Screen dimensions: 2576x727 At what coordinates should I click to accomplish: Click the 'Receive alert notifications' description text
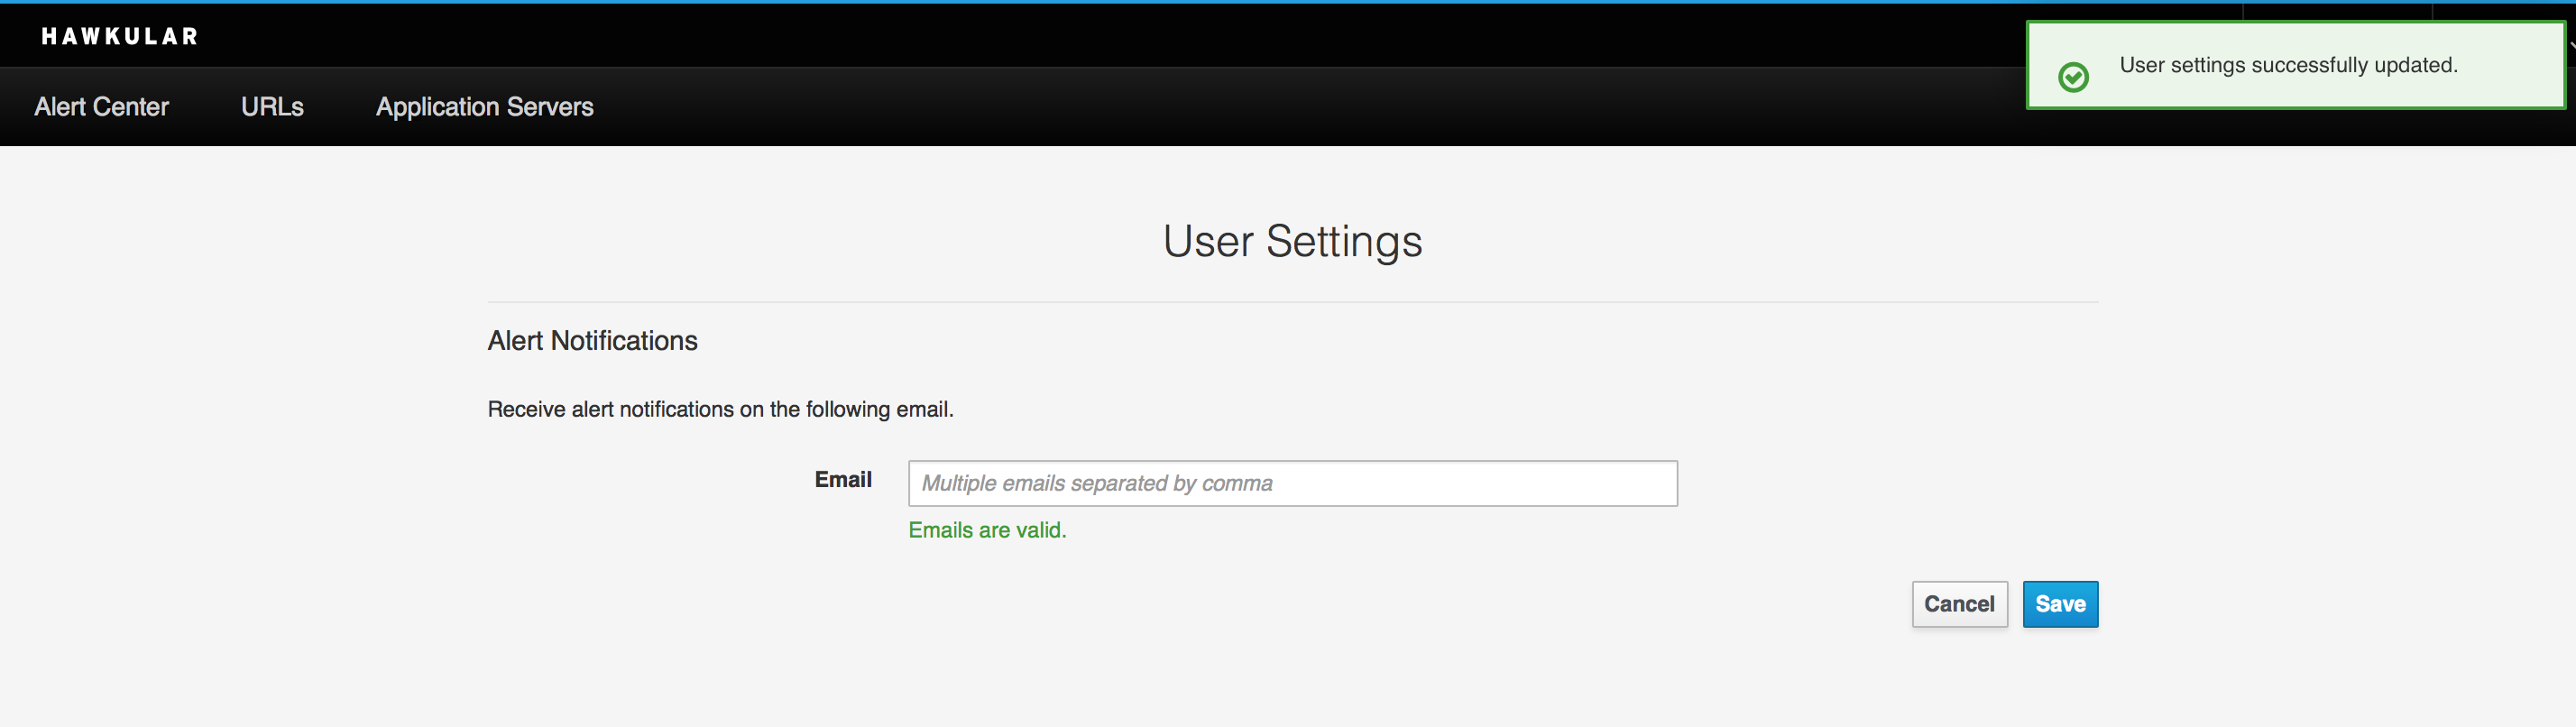(720, 409)
